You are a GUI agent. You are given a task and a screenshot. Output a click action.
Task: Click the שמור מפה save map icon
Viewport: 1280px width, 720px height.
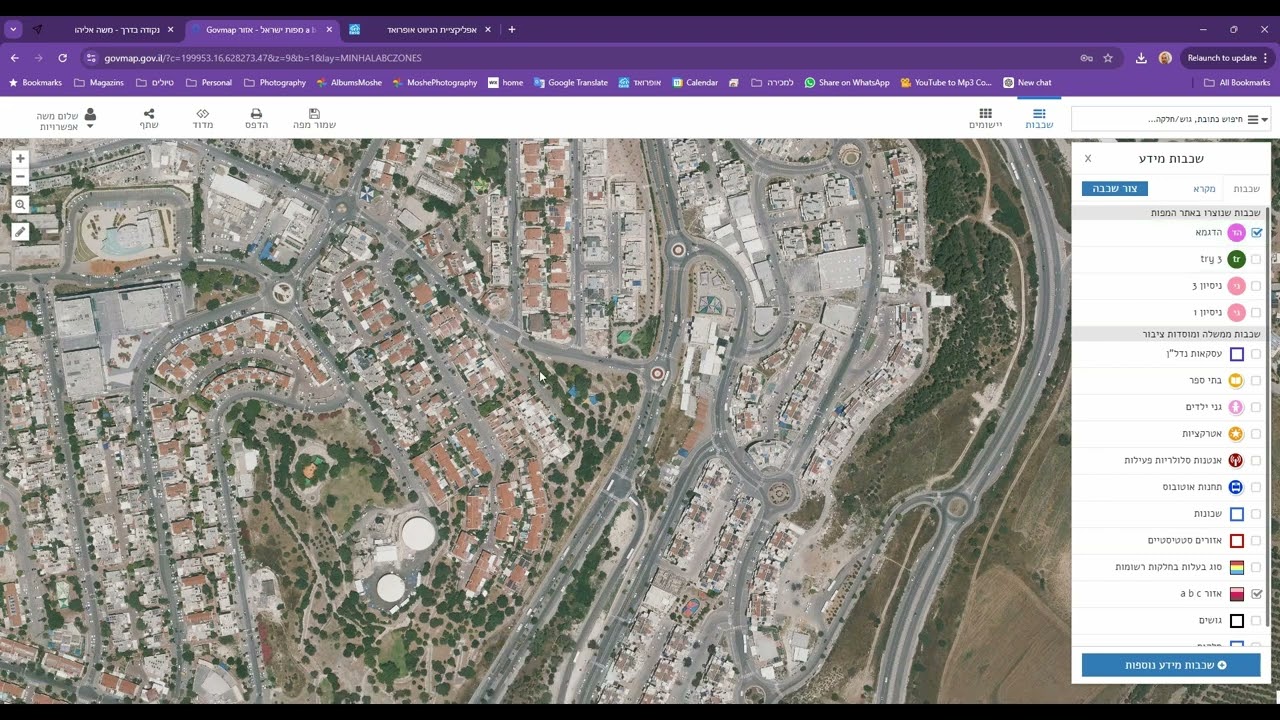click(314, 119)
